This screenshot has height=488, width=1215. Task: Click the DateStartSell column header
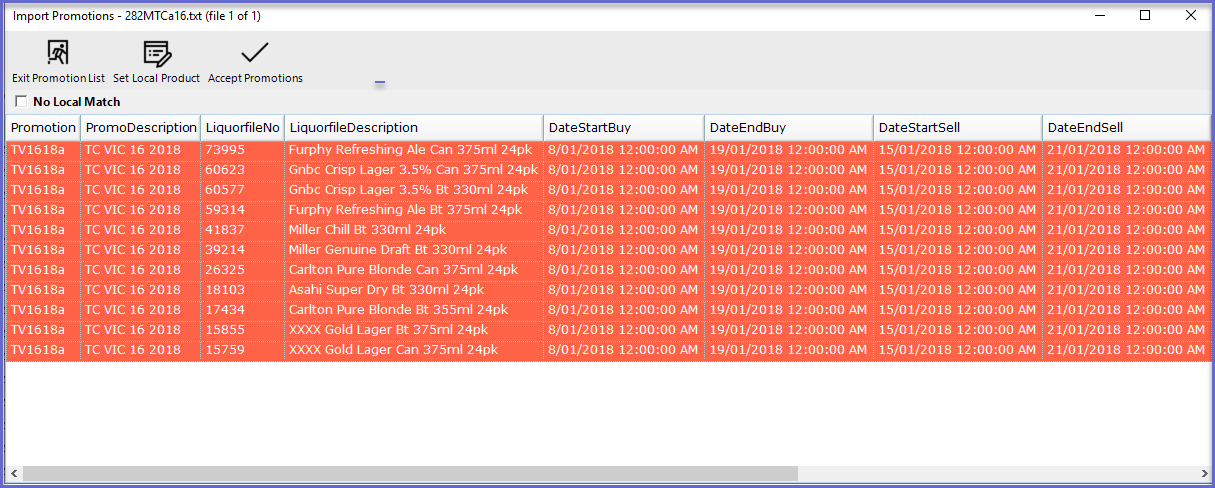point(959,128)
